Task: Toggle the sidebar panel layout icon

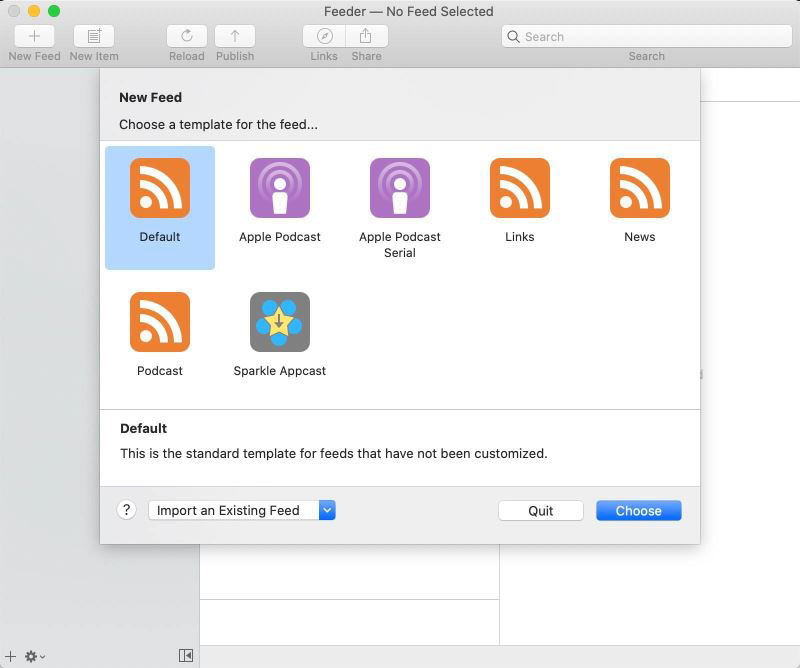Action: point(186,656)
